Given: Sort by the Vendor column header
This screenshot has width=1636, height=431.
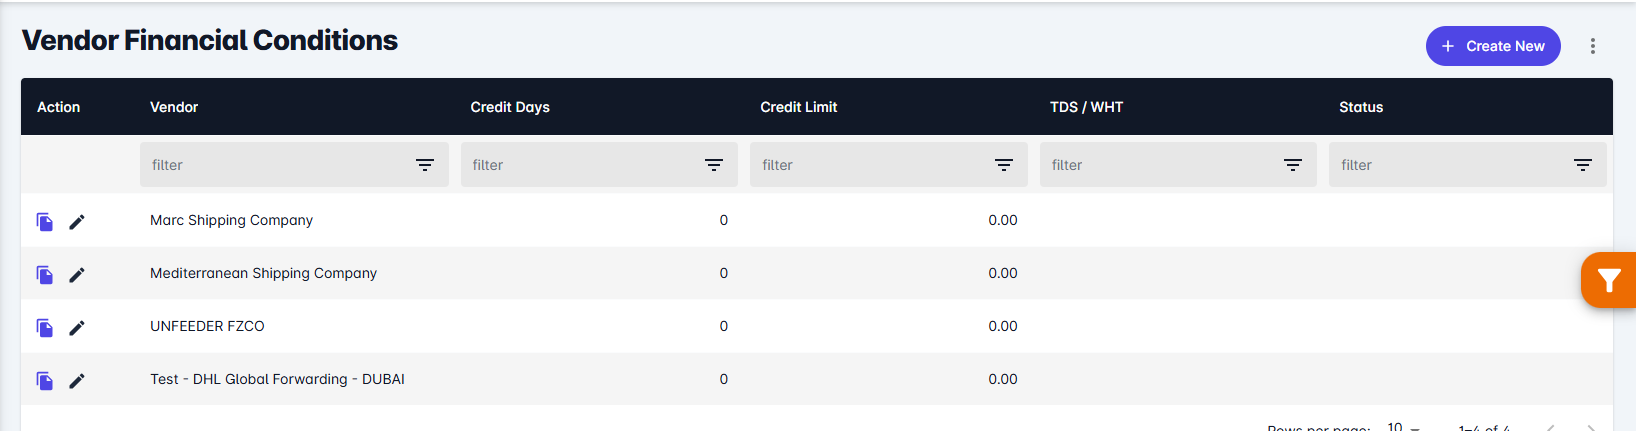Looking at the screenshot, I should [x=174, y=107].
